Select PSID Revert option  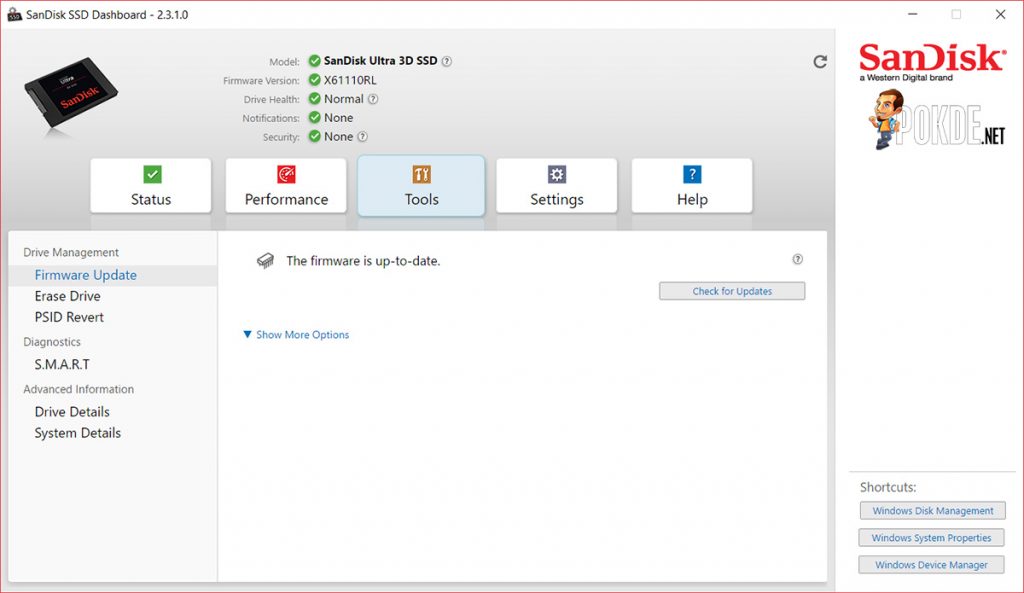pos(69,317)
